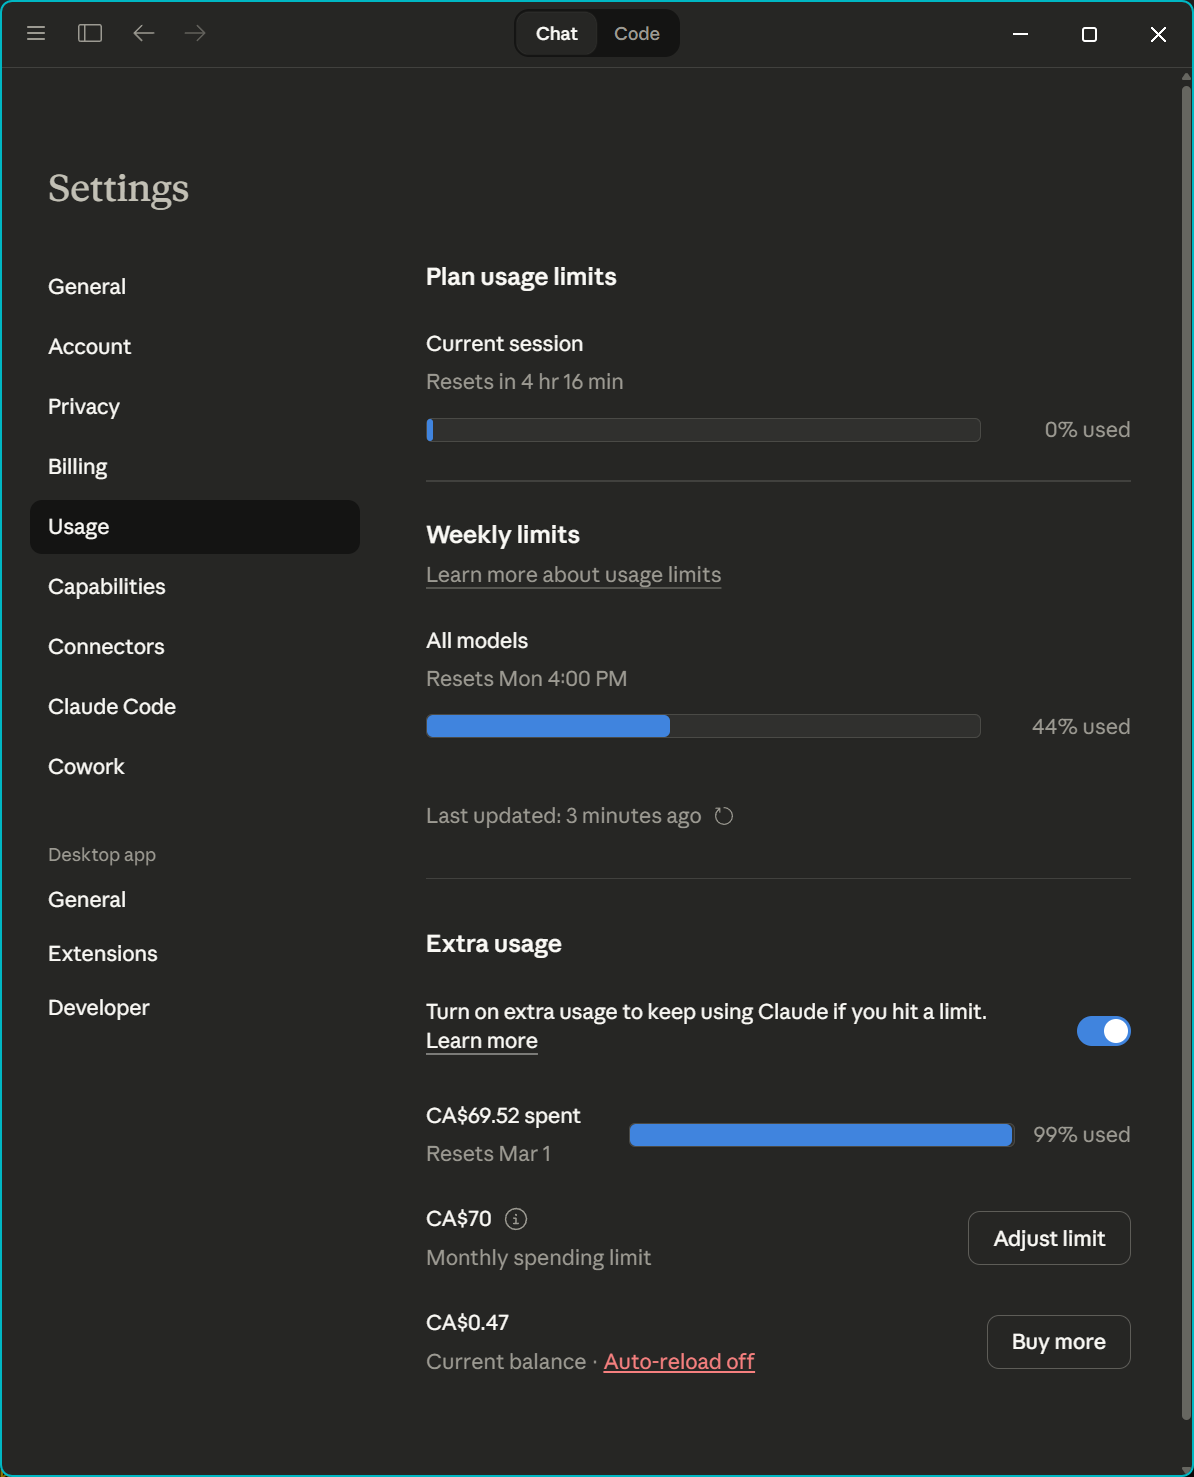Open the Connectors settings page
1194x1477 pixels.
106,647
